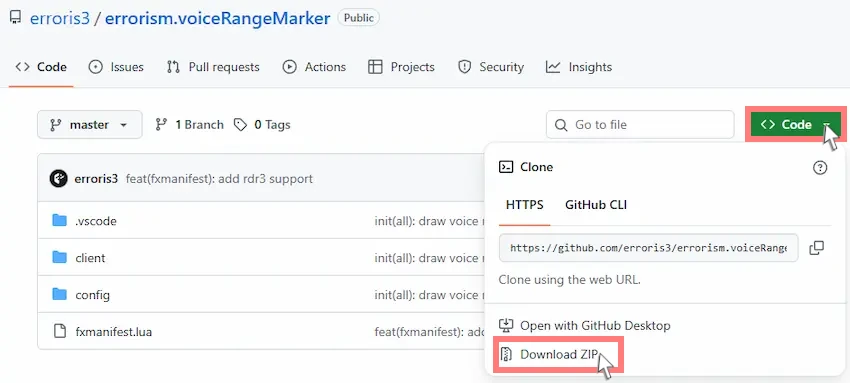Open the errorism.voiceRangeMarker repository link
Screen dimensions: 850x383
pyautogui.click(x=217, y=18)
